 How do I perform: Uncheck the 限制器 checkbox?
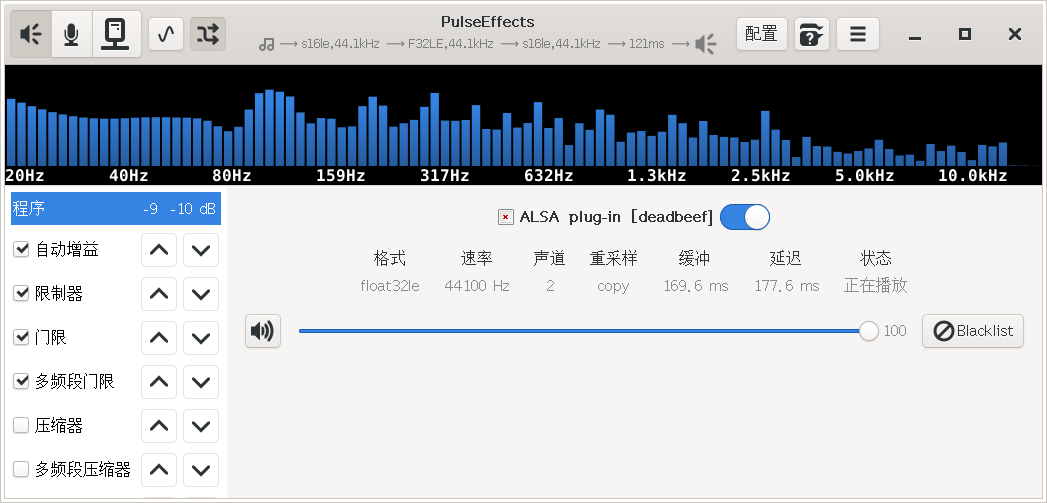point(21,293)
